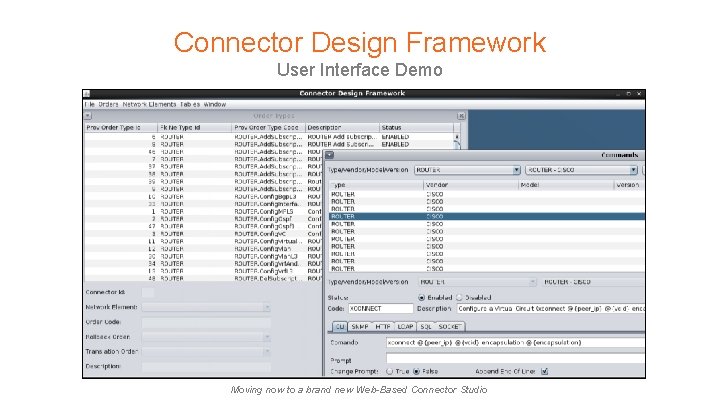The image size is (720, 405).
Task: Sort Commands table by Vendor column
Action: (x=471, y=185)
